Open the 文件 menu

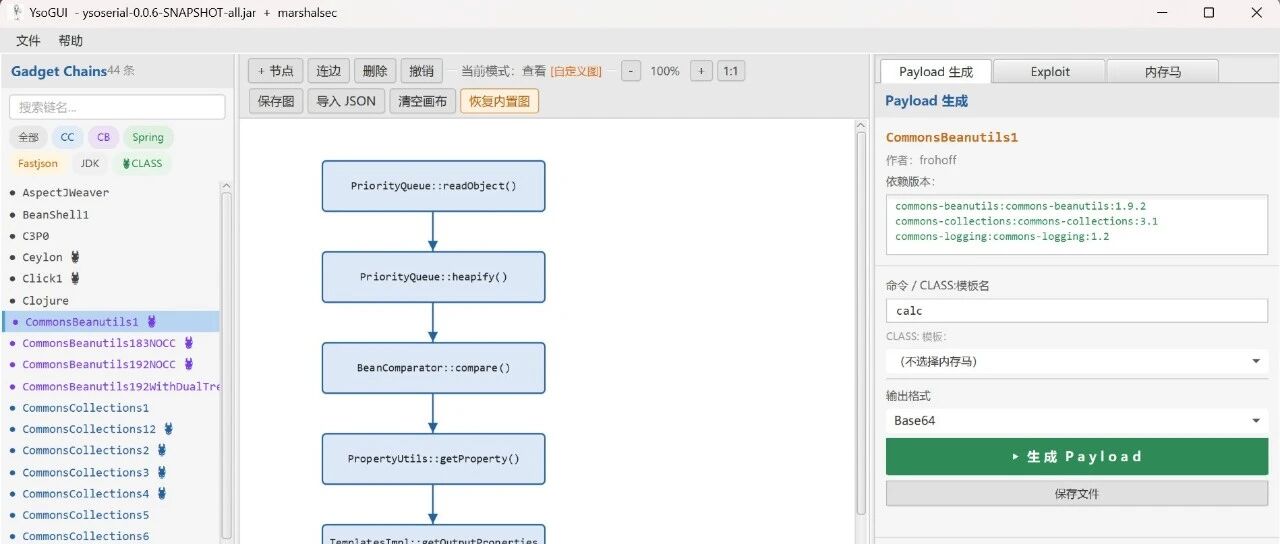[28, 41]
